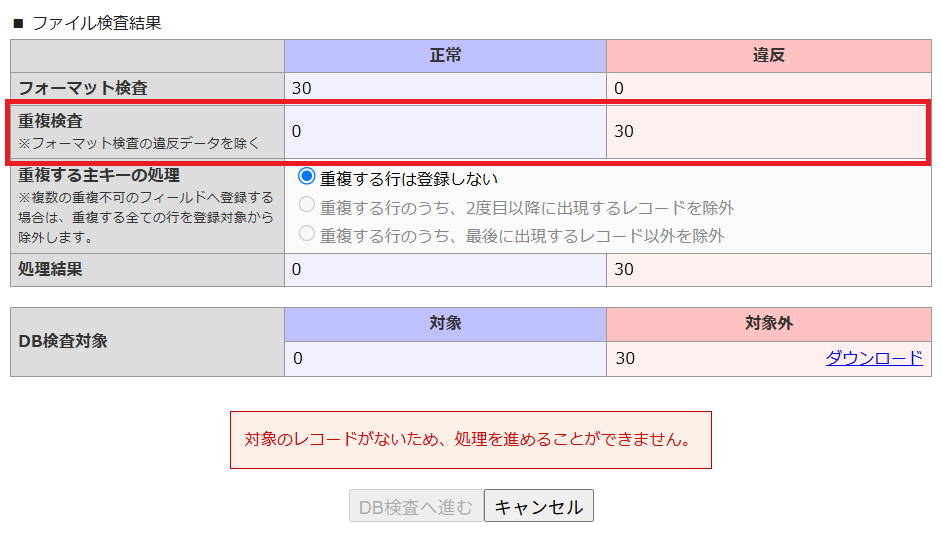Click the ファイル検査結果 heading

(96, 23)
